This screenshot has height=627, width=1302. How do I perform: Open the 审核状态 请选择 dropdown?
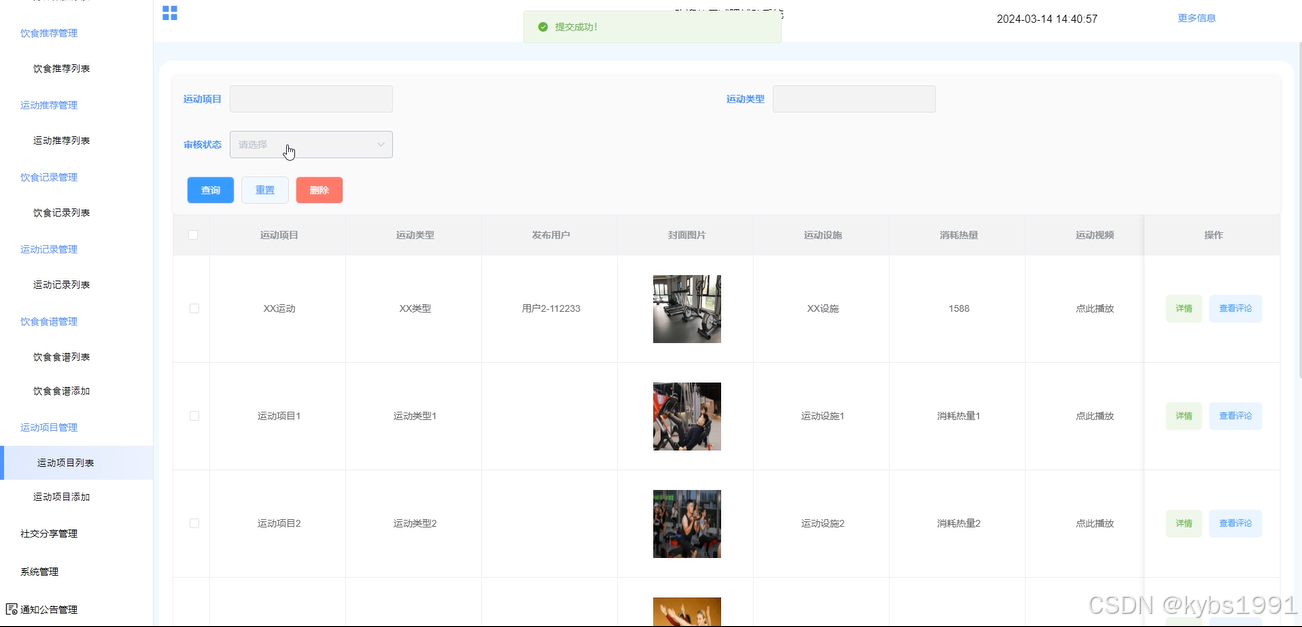coord(311,145)
